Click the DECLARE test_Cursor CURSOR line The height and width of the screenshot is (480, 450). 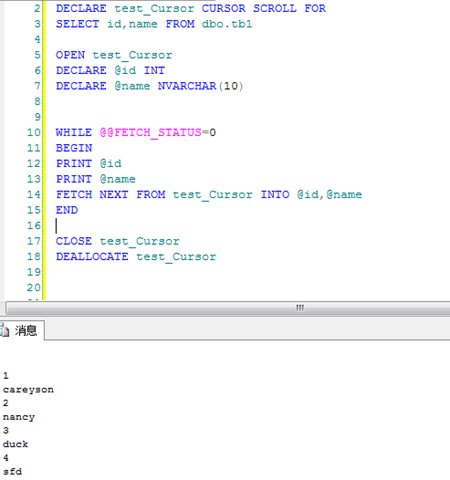pyautogui.click(x=191, y=8)
